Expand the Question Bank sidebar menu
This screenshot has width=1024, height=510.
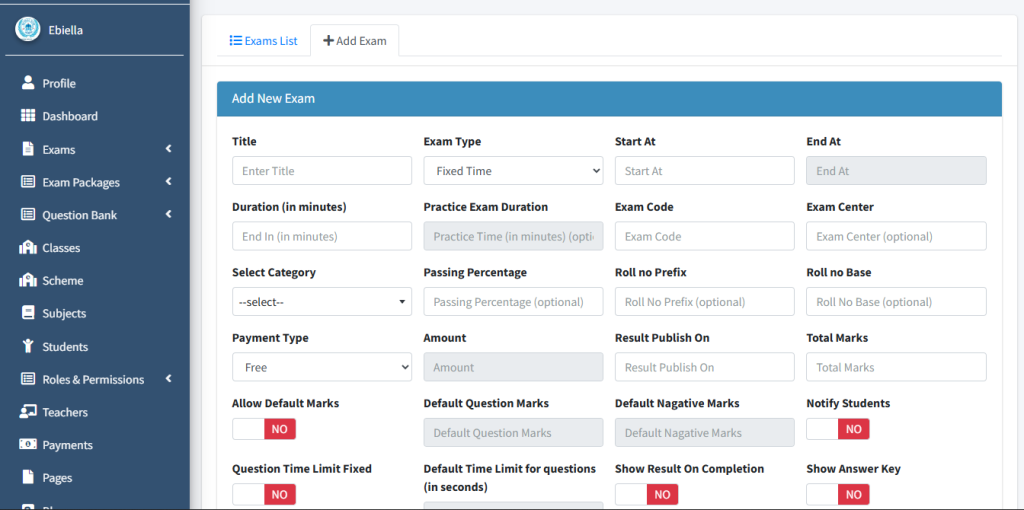tap(95, 215)
